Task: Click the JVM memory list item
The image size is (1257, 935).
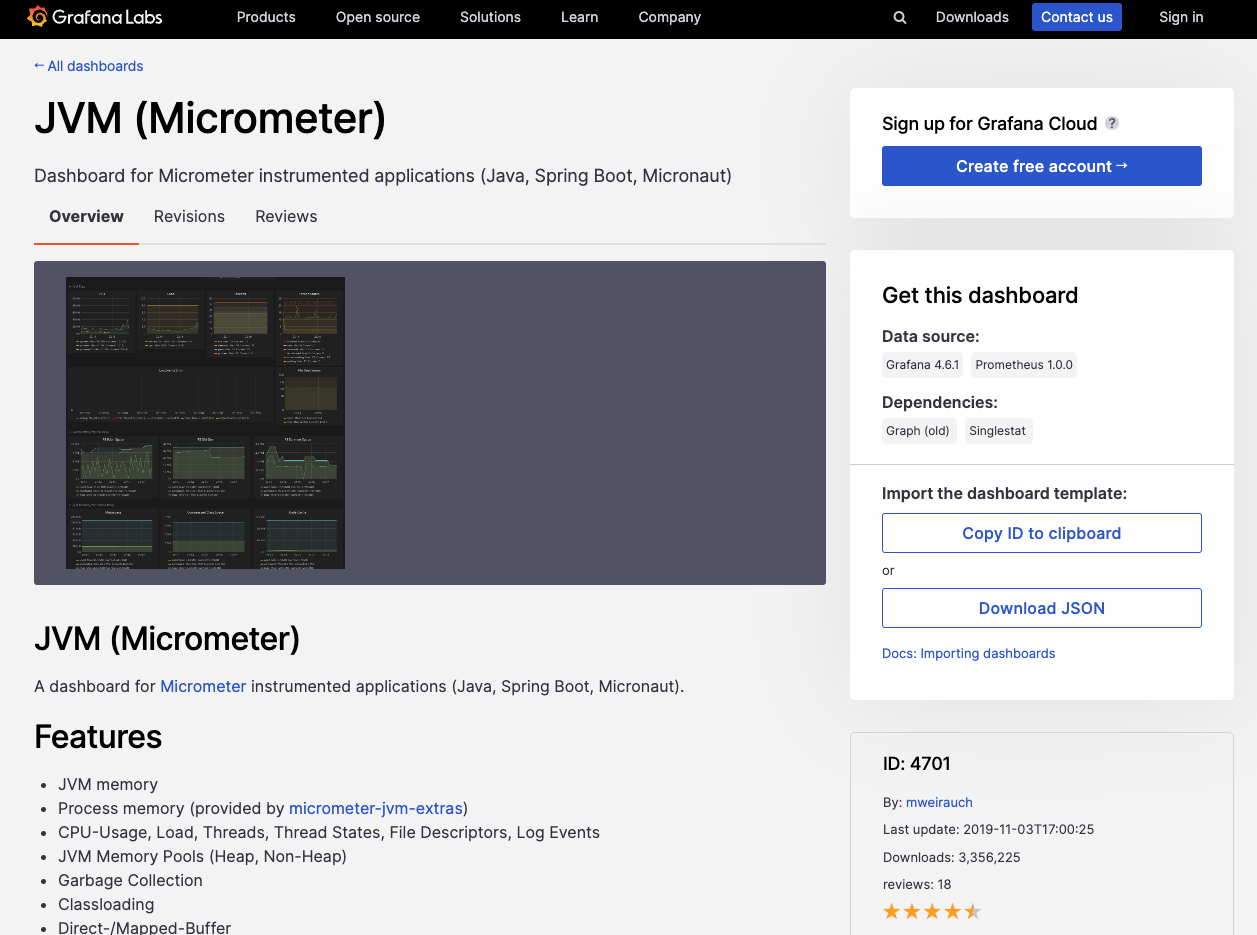Action: click(108, 784)
